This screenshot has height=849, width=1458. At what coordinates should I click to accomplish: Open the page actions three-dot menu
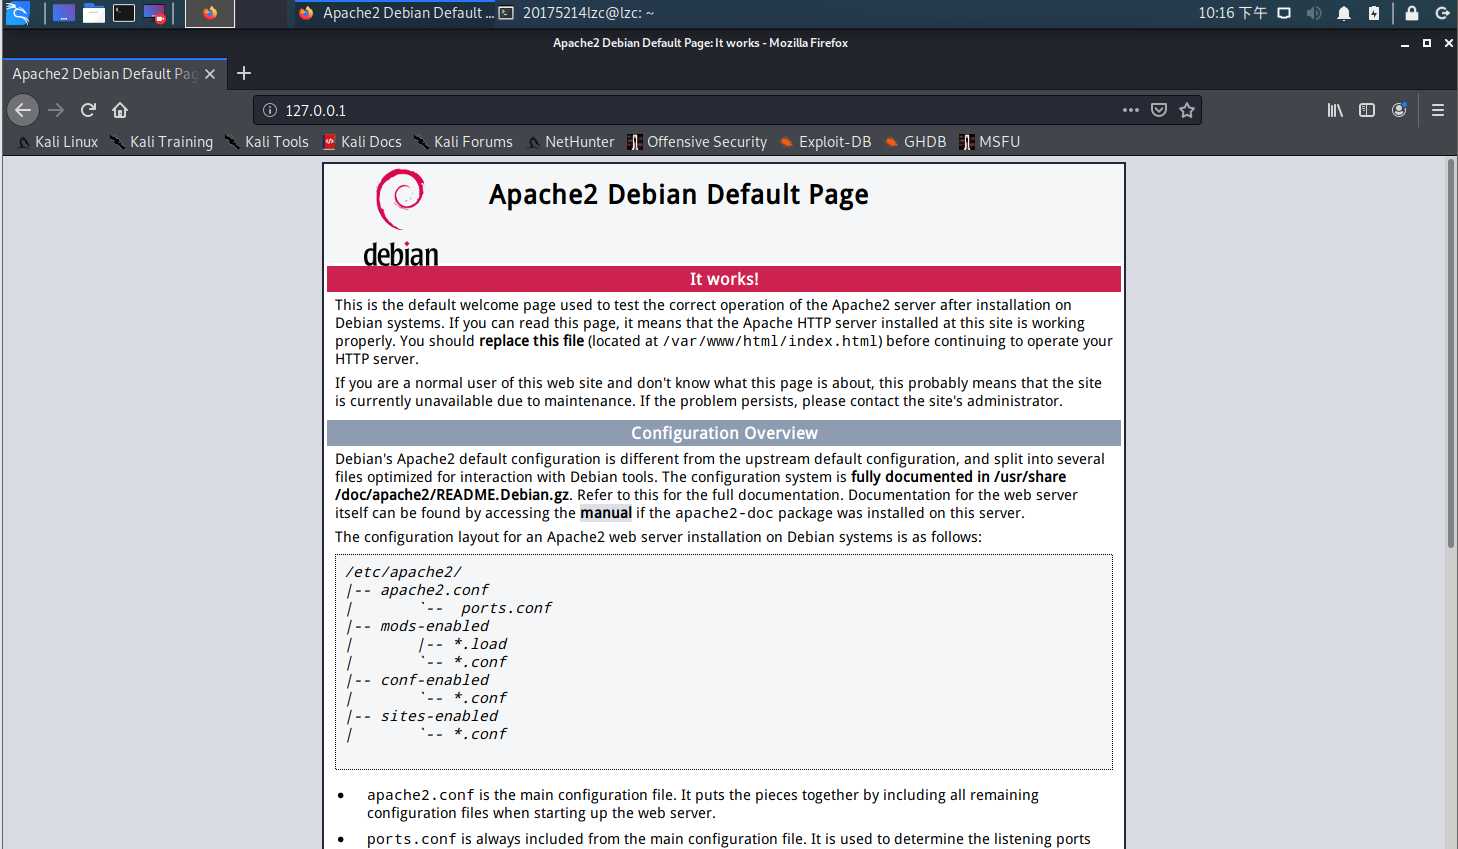click(x=1131, y=110)
